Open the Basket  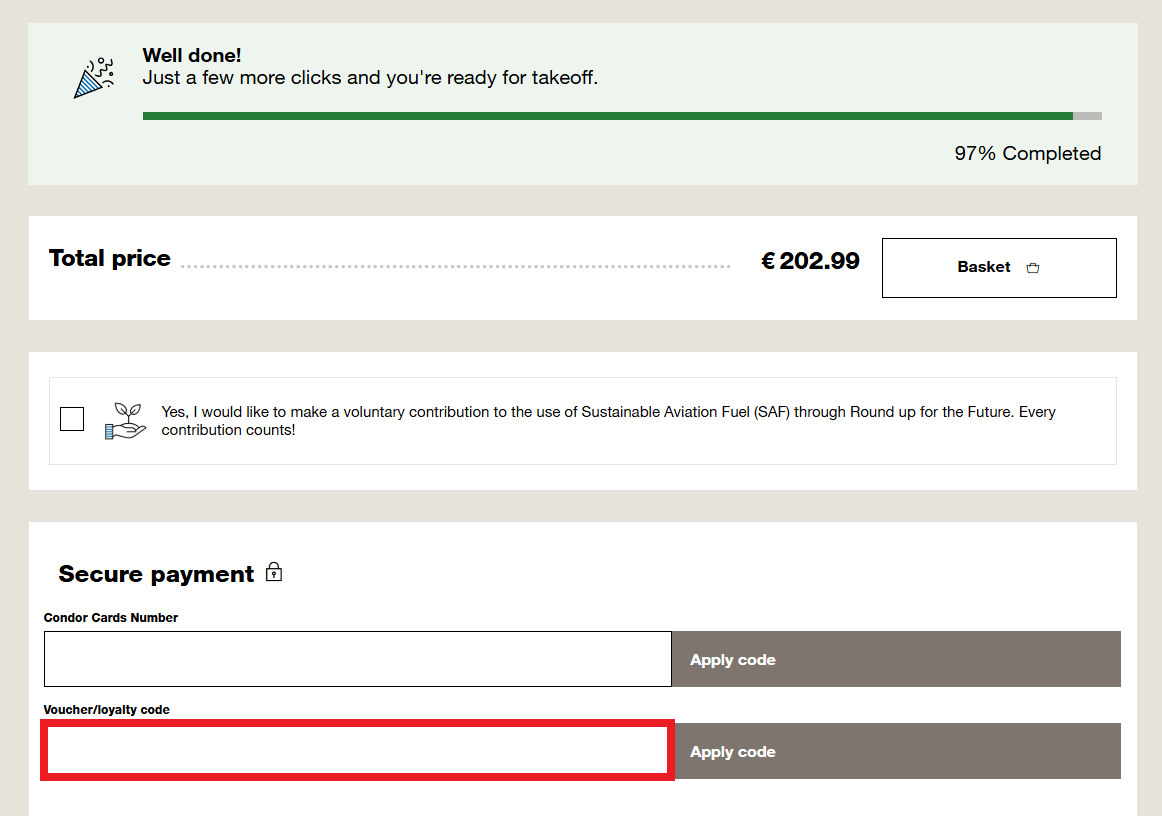pos(998,267)
